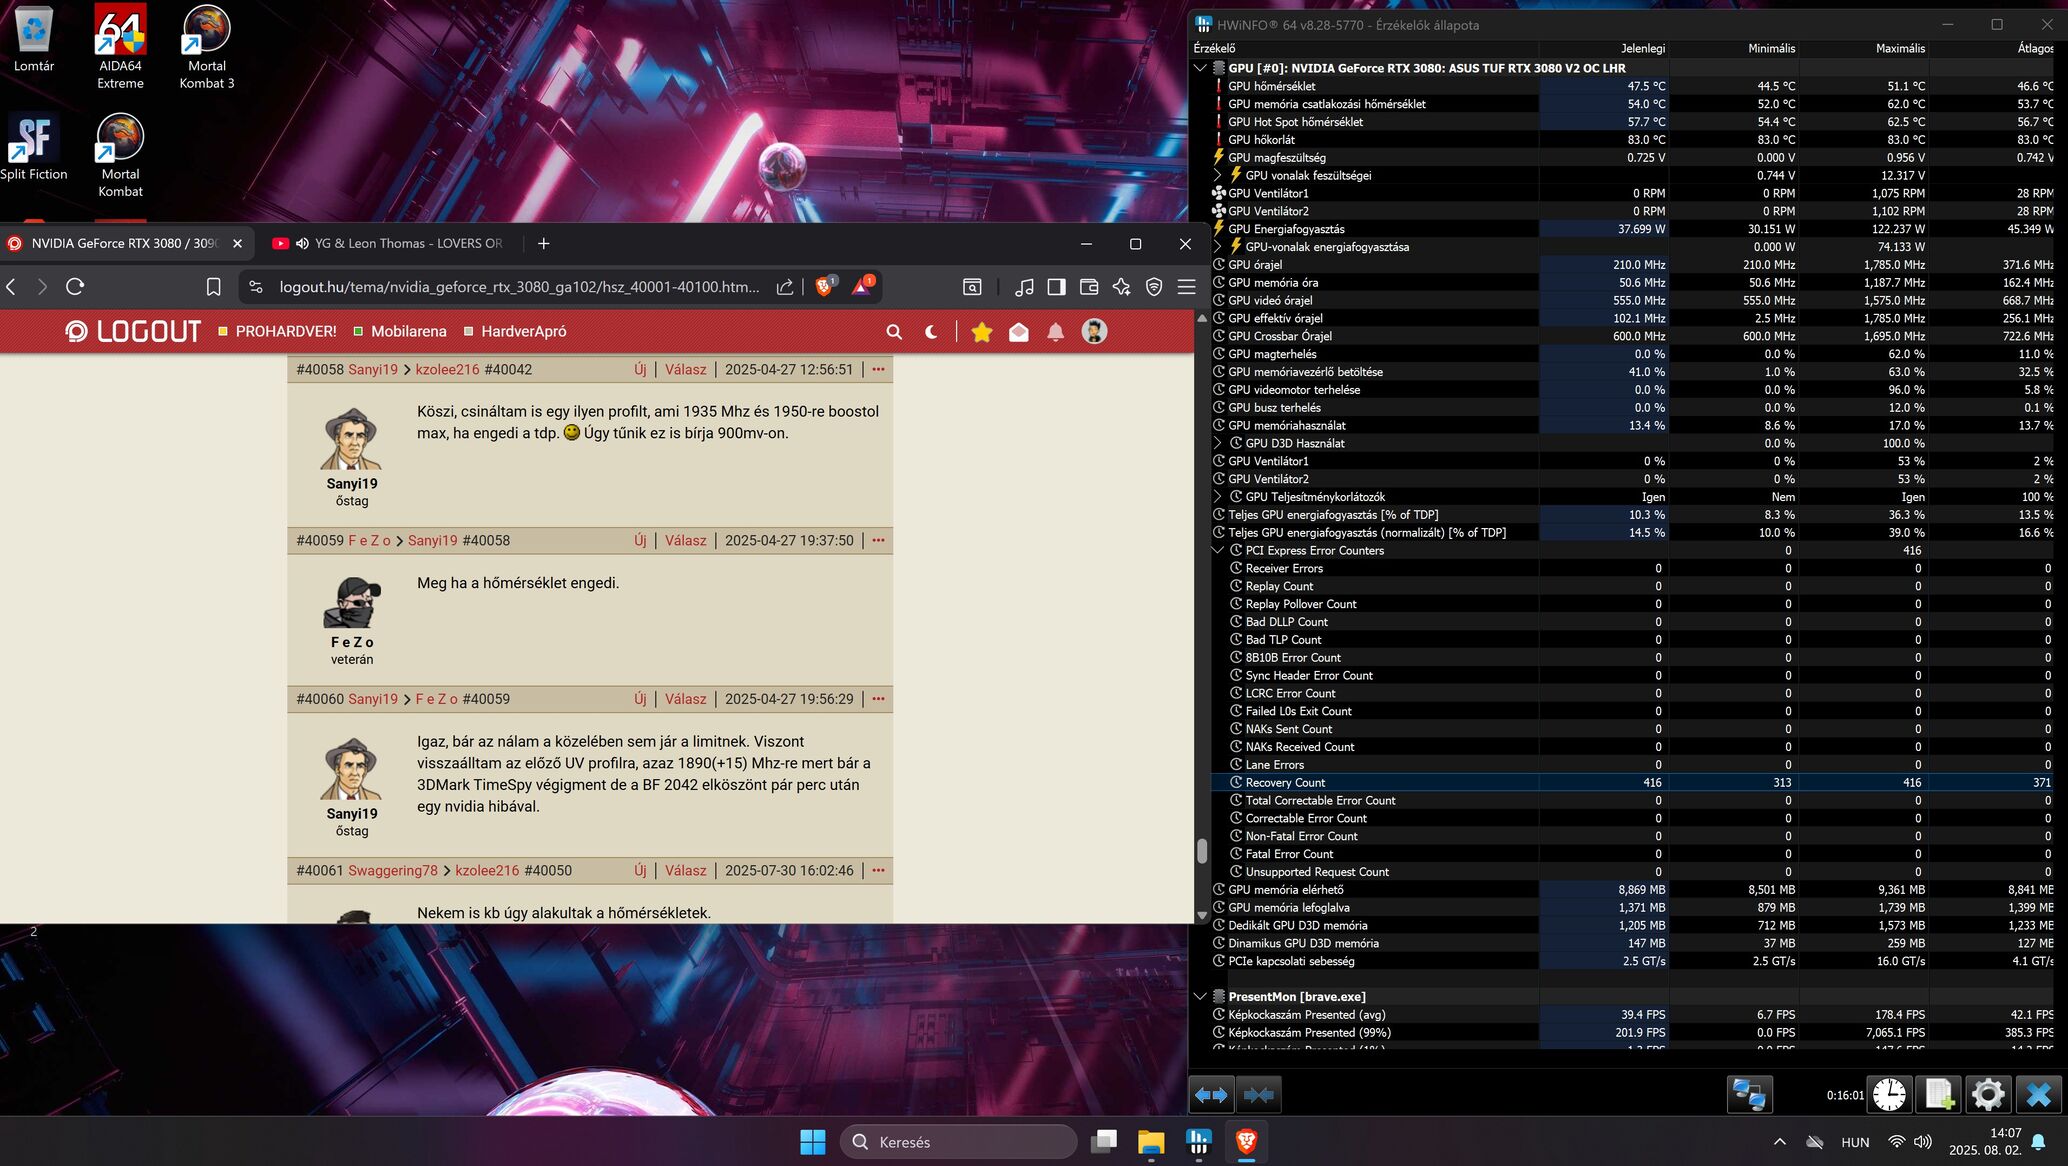Screen dimensions: 2068x1166
Task: Collapse the GPU [#0] NVIDIA GeForce sensor group
Action: pyautogui.click(x=1200, y=68)
